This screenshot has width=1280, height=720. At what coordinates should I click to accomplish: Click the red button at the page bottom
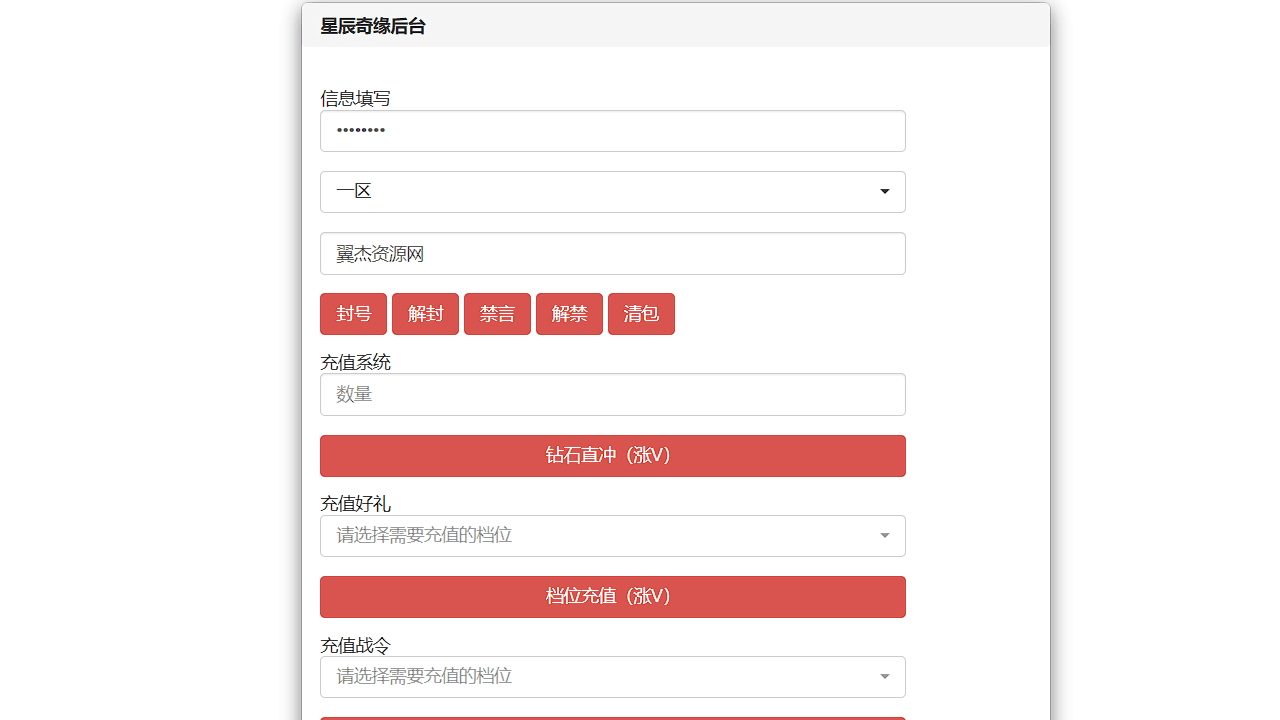pos(612,718)
